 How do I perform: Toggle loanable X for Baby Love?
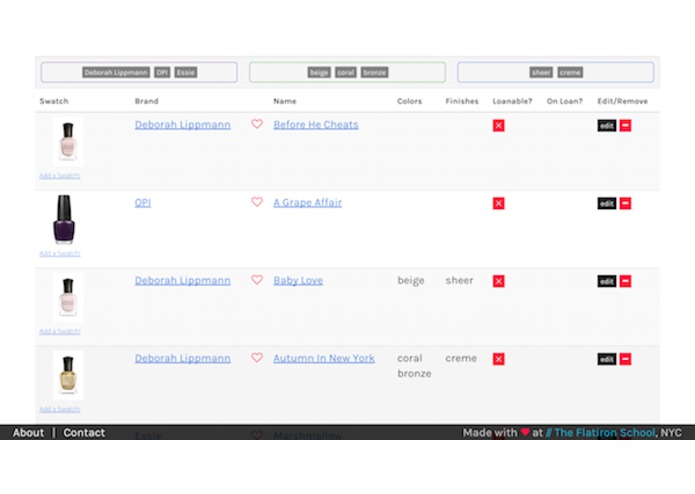tap(499, 281)
